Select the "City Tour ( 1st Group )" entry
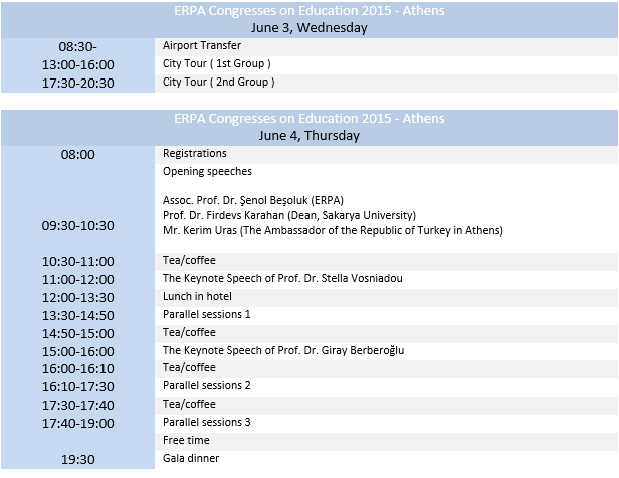The height and width of the screenshot is (478, 619). [217, 64]
